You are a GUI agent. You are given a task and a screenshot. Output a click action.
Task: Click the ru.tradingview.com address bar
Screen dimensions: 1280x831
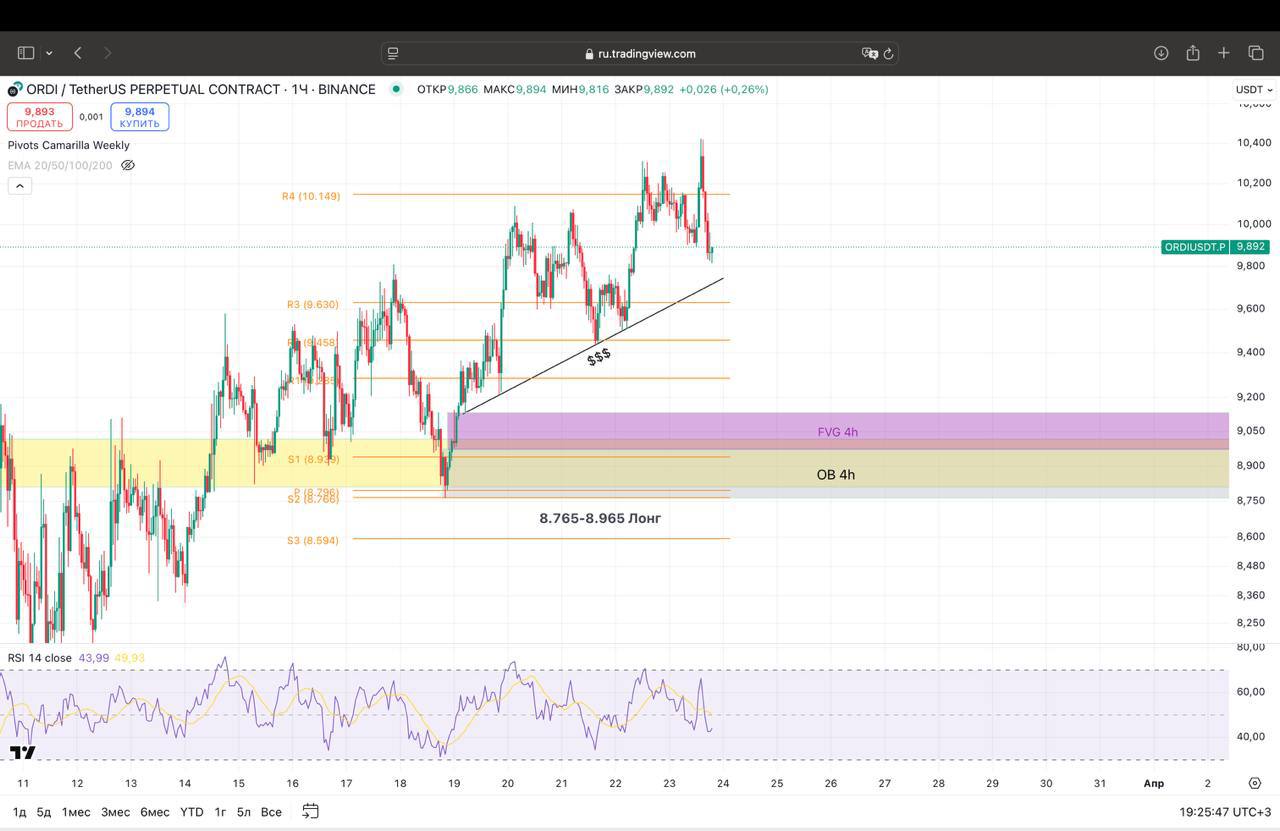[640, 53]
